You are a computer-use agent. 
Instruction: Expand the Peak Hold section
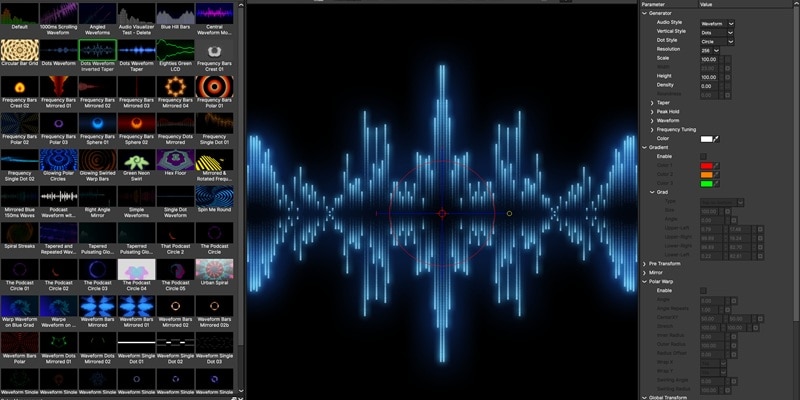652,112
